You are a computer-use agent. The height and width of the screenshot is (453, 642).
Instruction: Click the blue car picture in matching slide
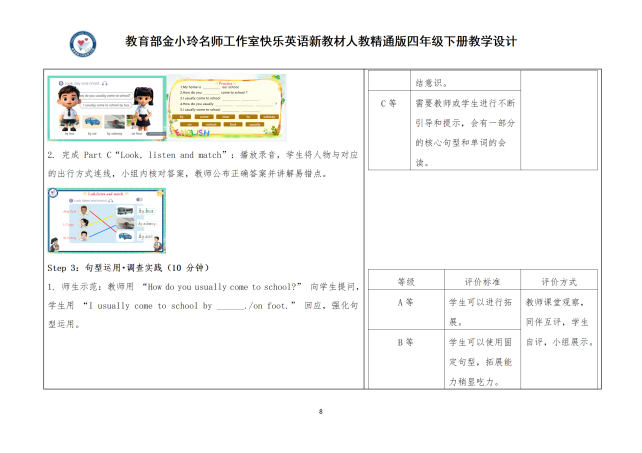(127, 236)
